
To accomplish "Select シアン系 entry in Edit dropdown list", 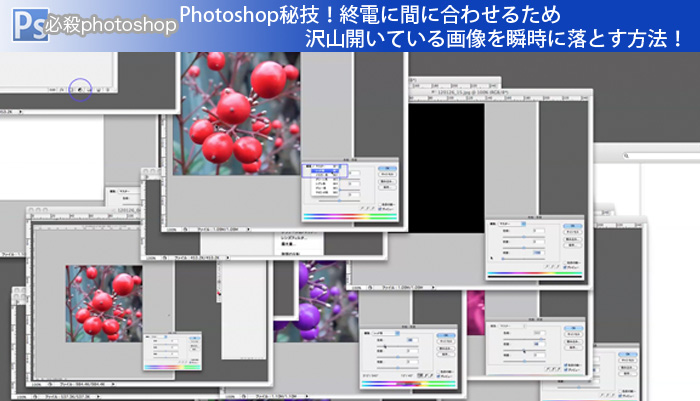I will pos(325,184).
